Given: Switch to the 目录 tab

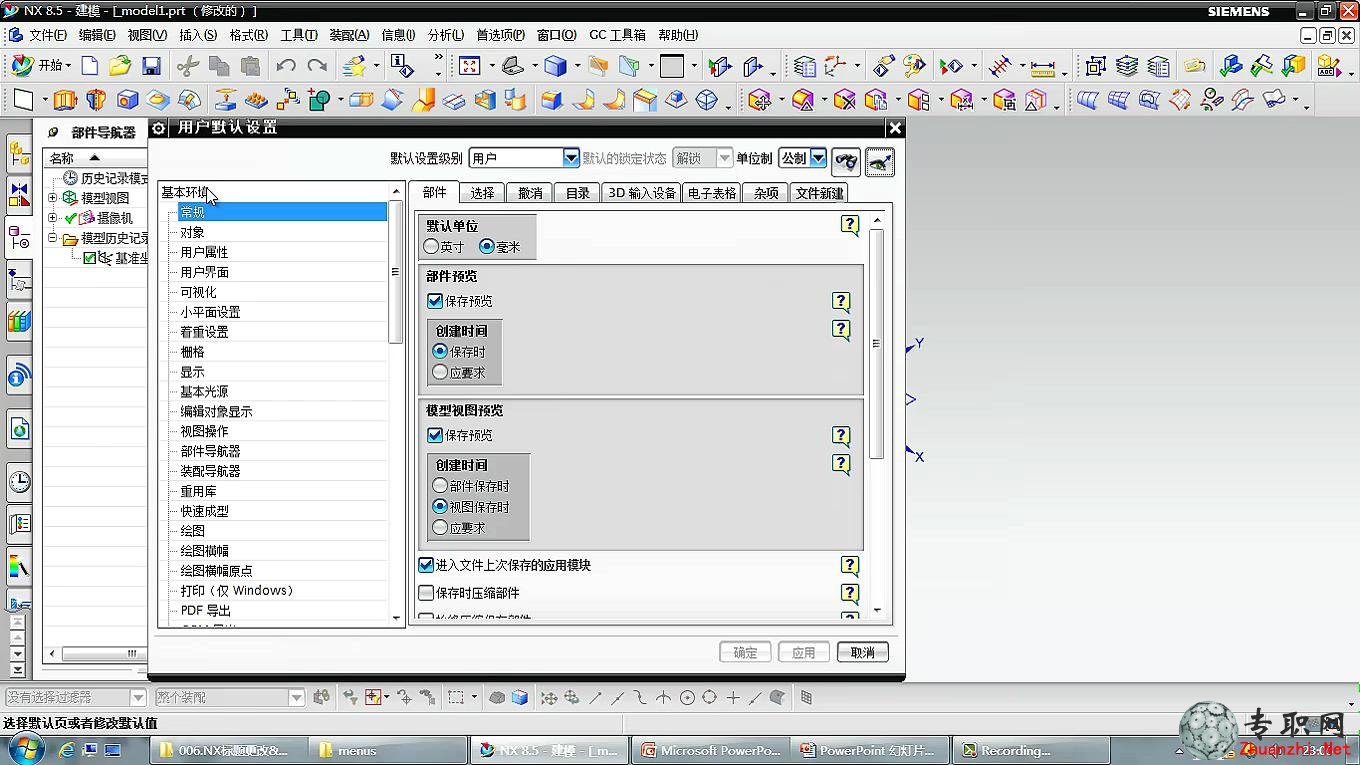Looking at the screenshot, I should coord(578,193).
